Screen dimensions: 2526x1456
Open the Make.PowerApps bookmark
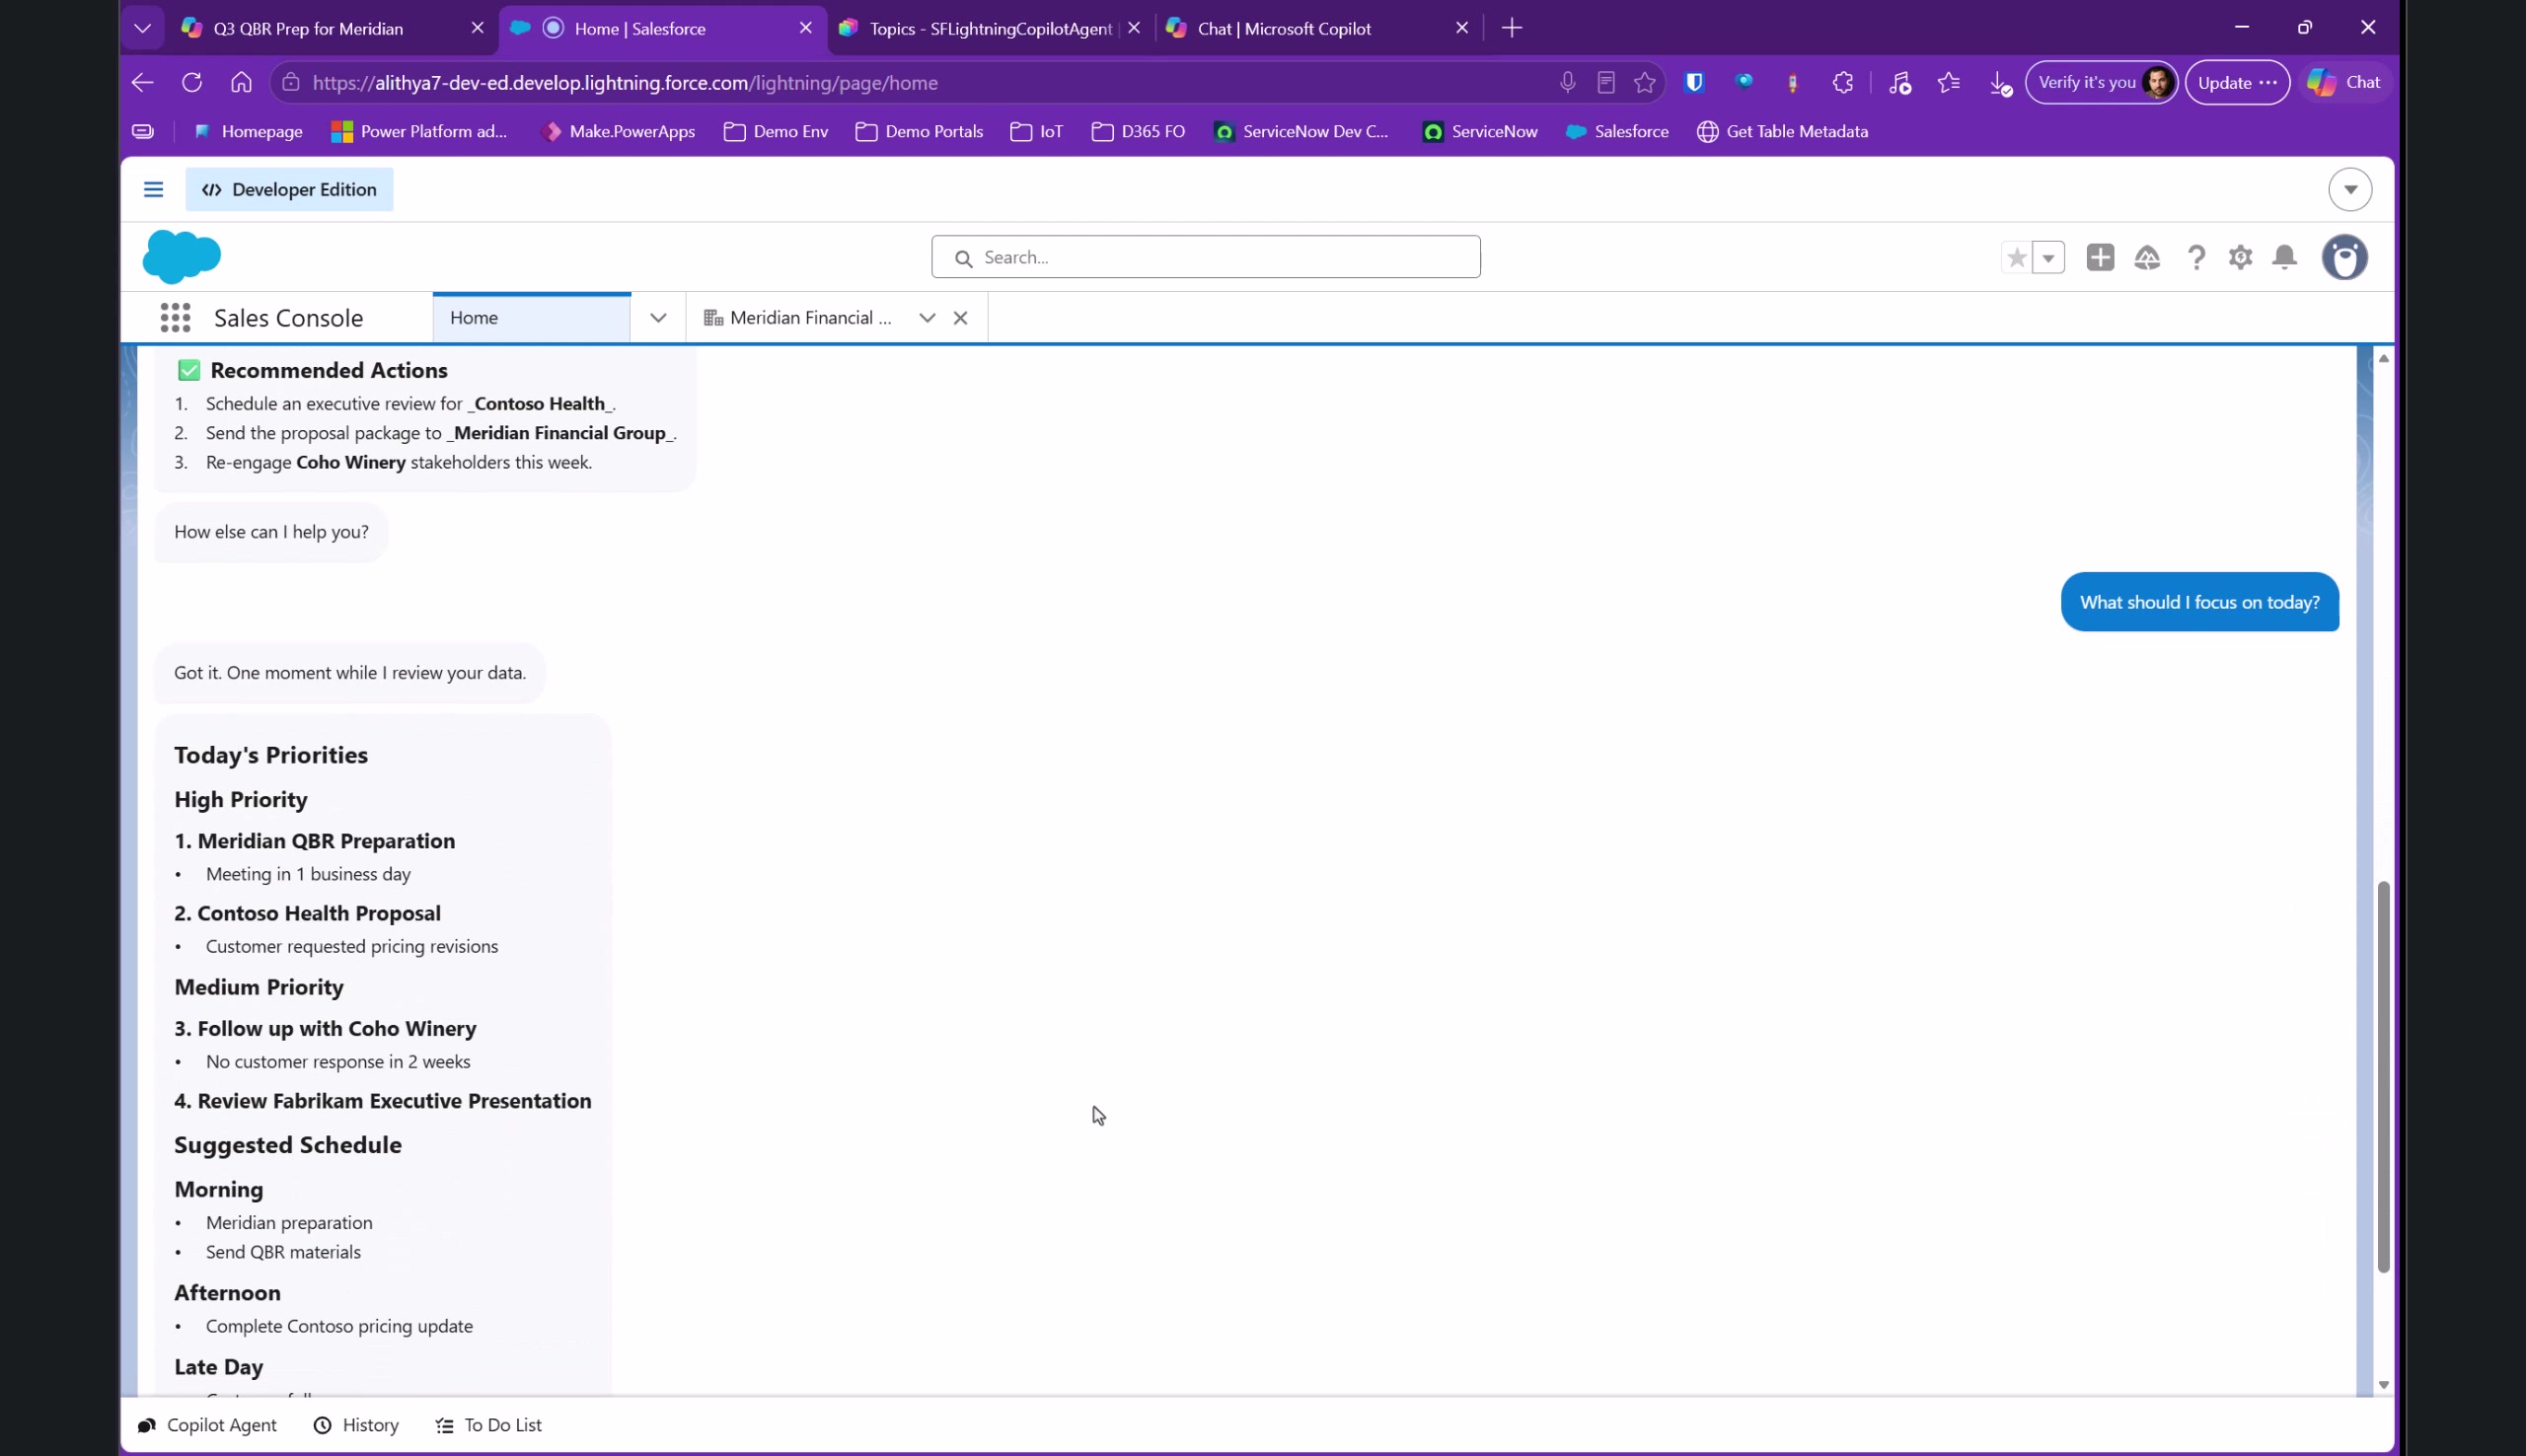pos(617,132)
